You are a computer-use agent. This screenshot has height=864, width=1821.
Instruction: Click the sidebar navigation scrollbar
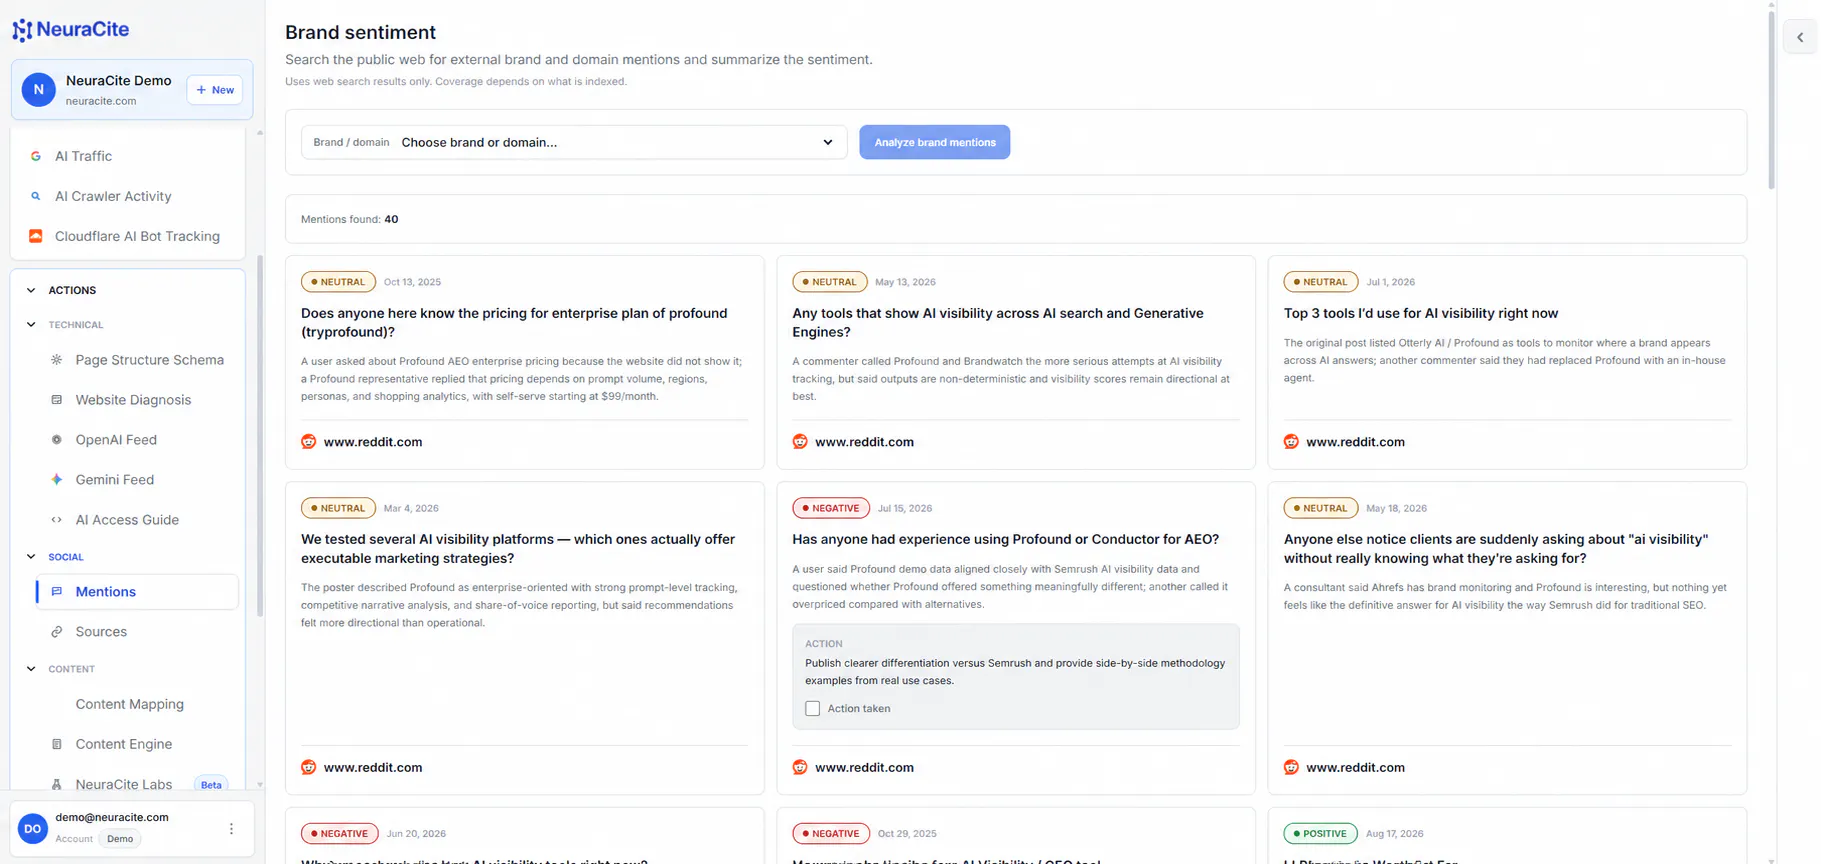pyautogui.click(x=260, y=435)
